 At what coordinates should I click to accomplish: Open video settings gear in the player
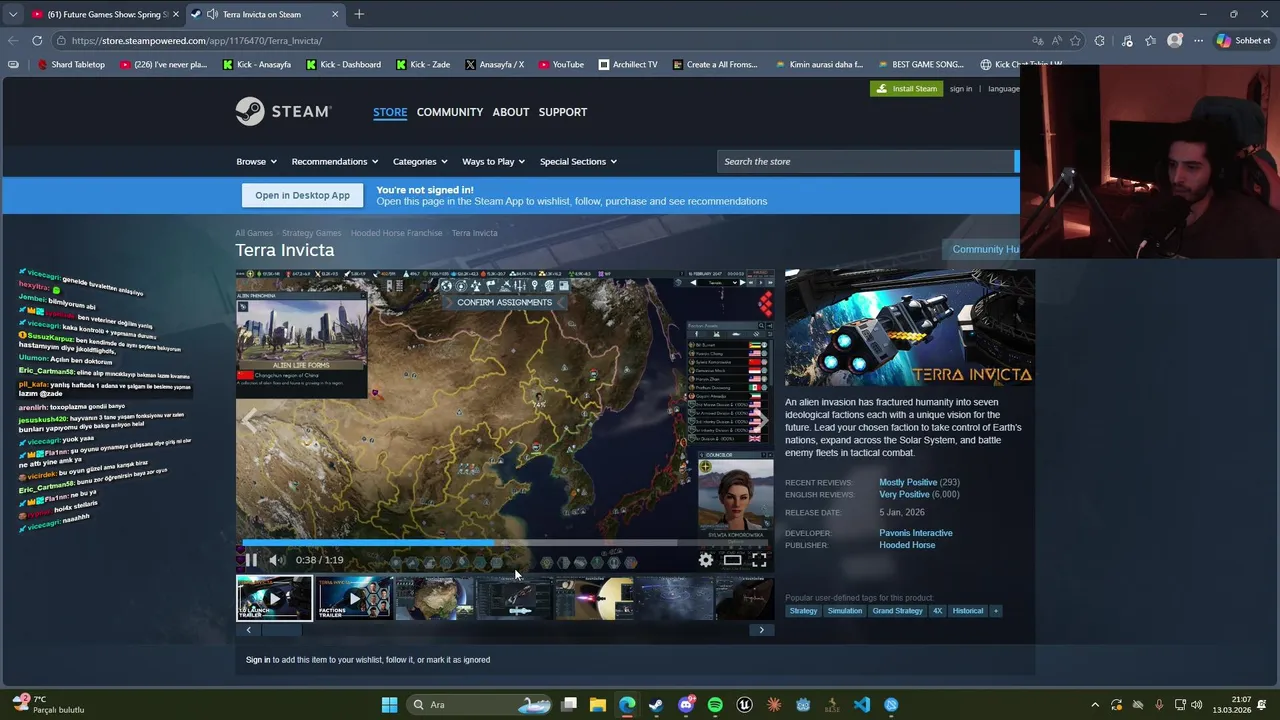[x=706, y=560]
